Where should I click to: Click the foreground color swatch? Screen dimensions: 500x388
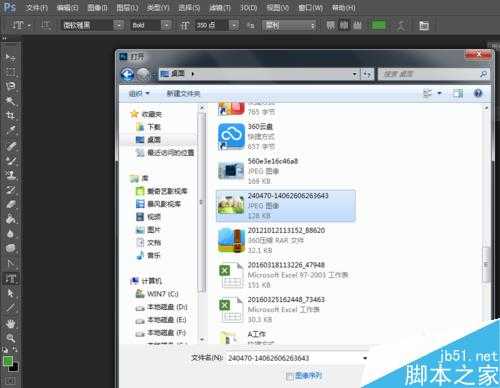tap(8, 361)
